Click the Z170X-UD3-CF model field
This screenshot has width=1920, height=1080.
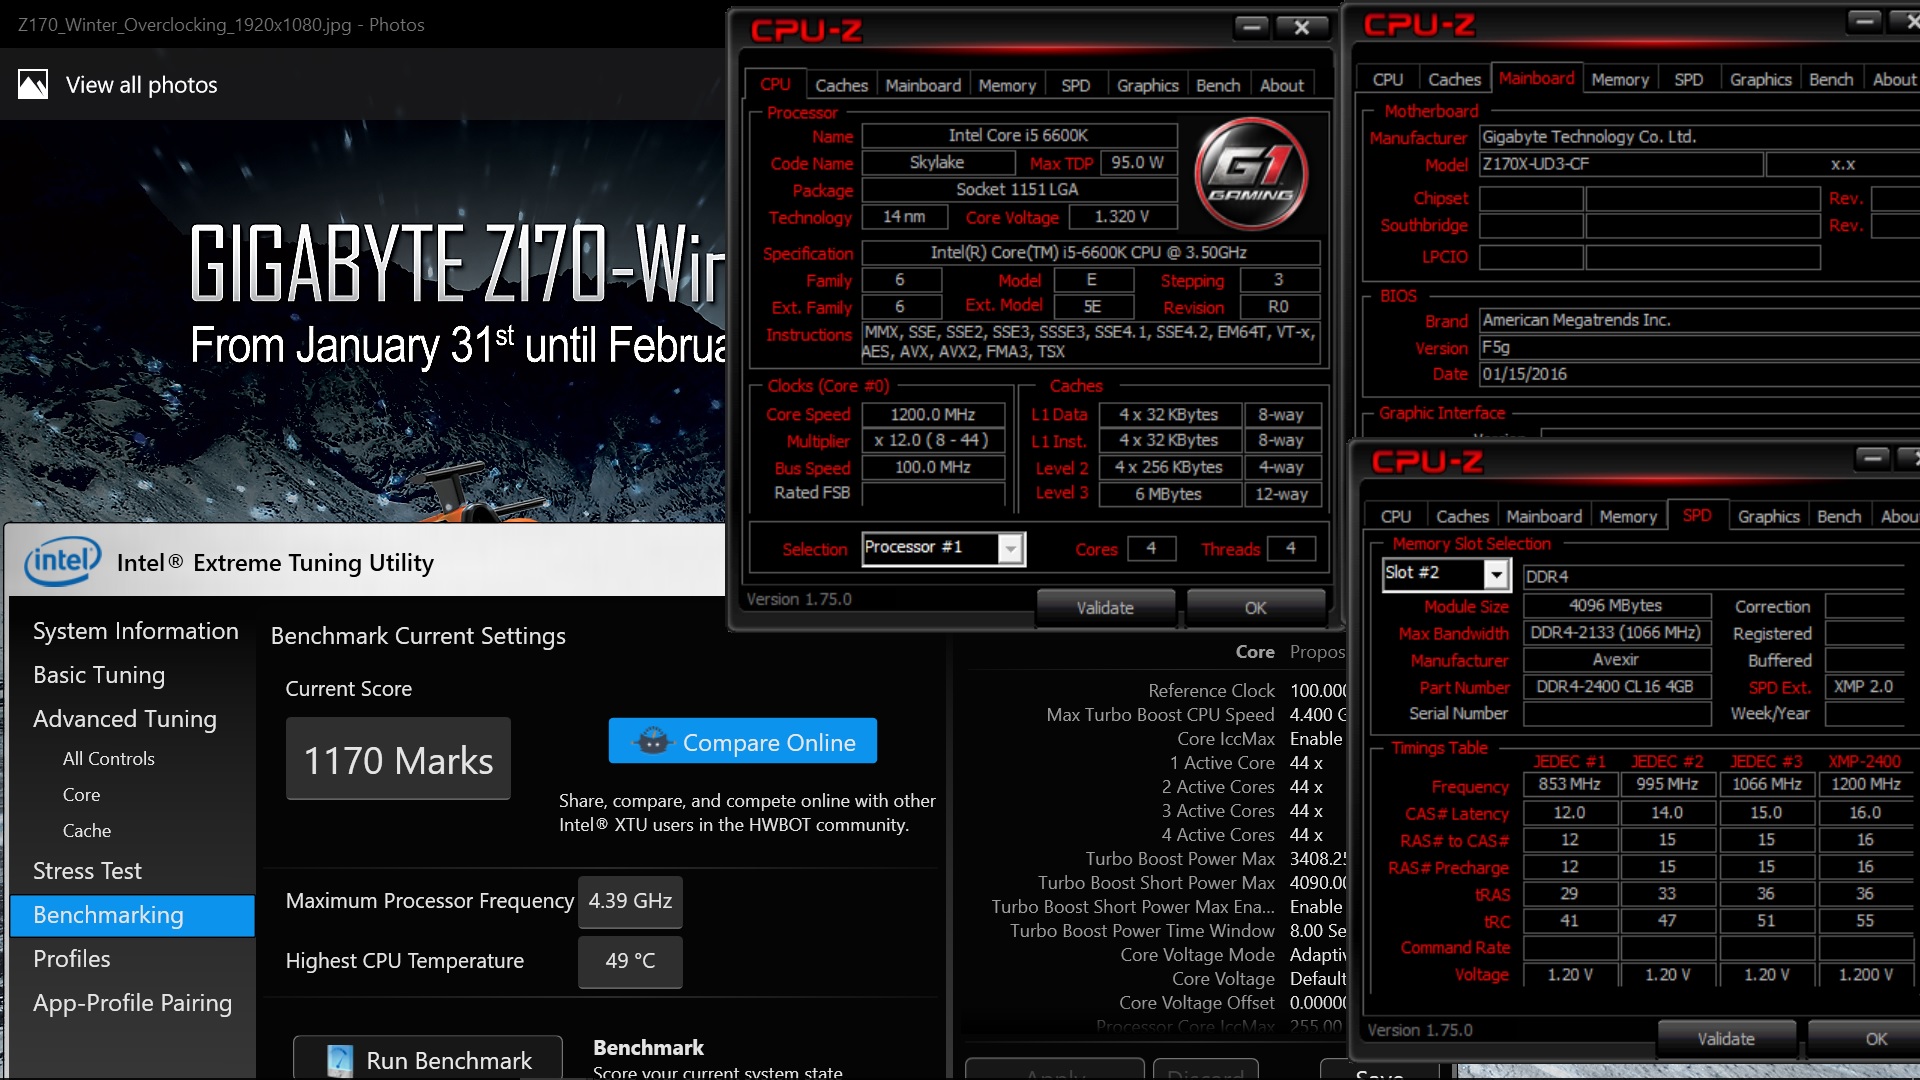click(1621, 164)
